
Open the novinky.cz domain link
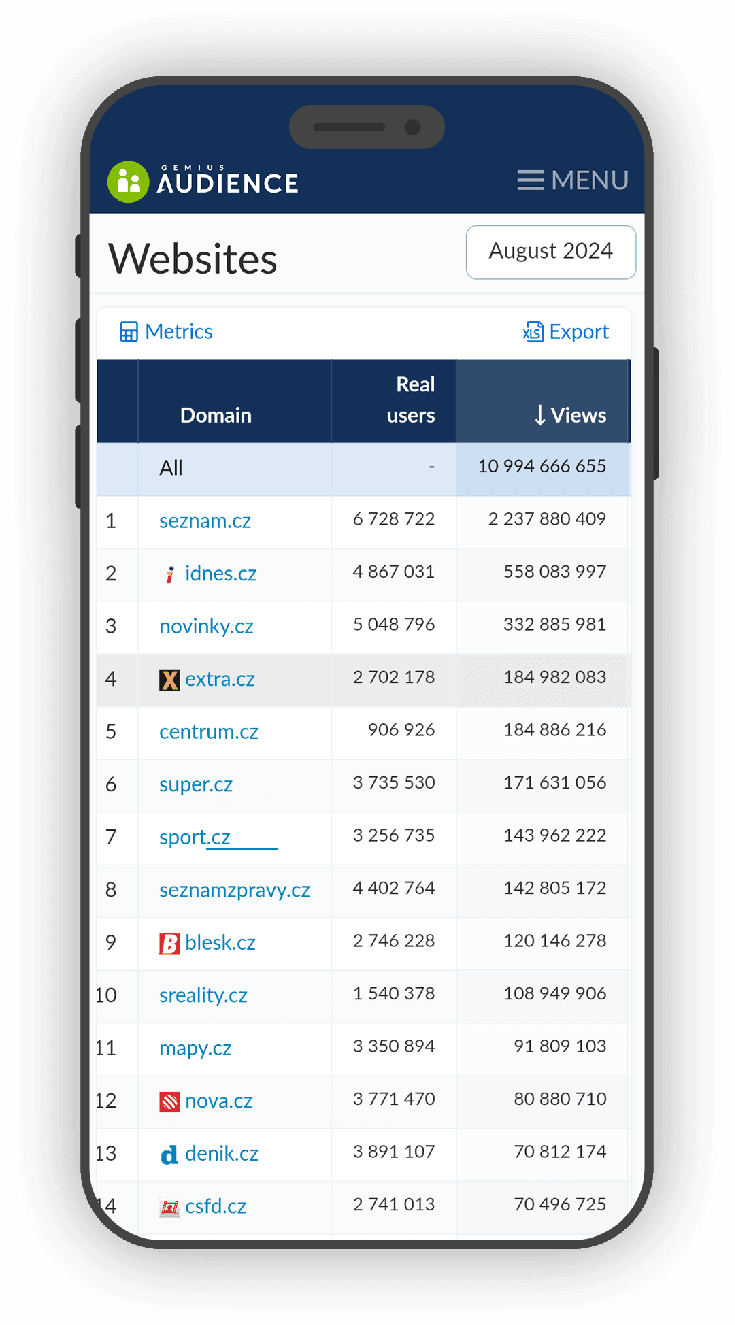click(x=206, y=627)
